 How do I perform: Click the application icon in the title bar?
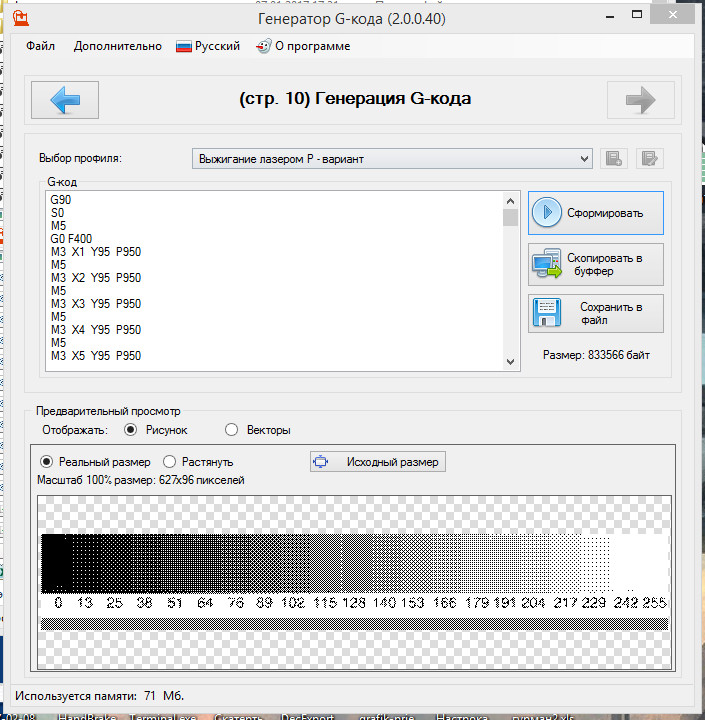(x=21, y=18)
